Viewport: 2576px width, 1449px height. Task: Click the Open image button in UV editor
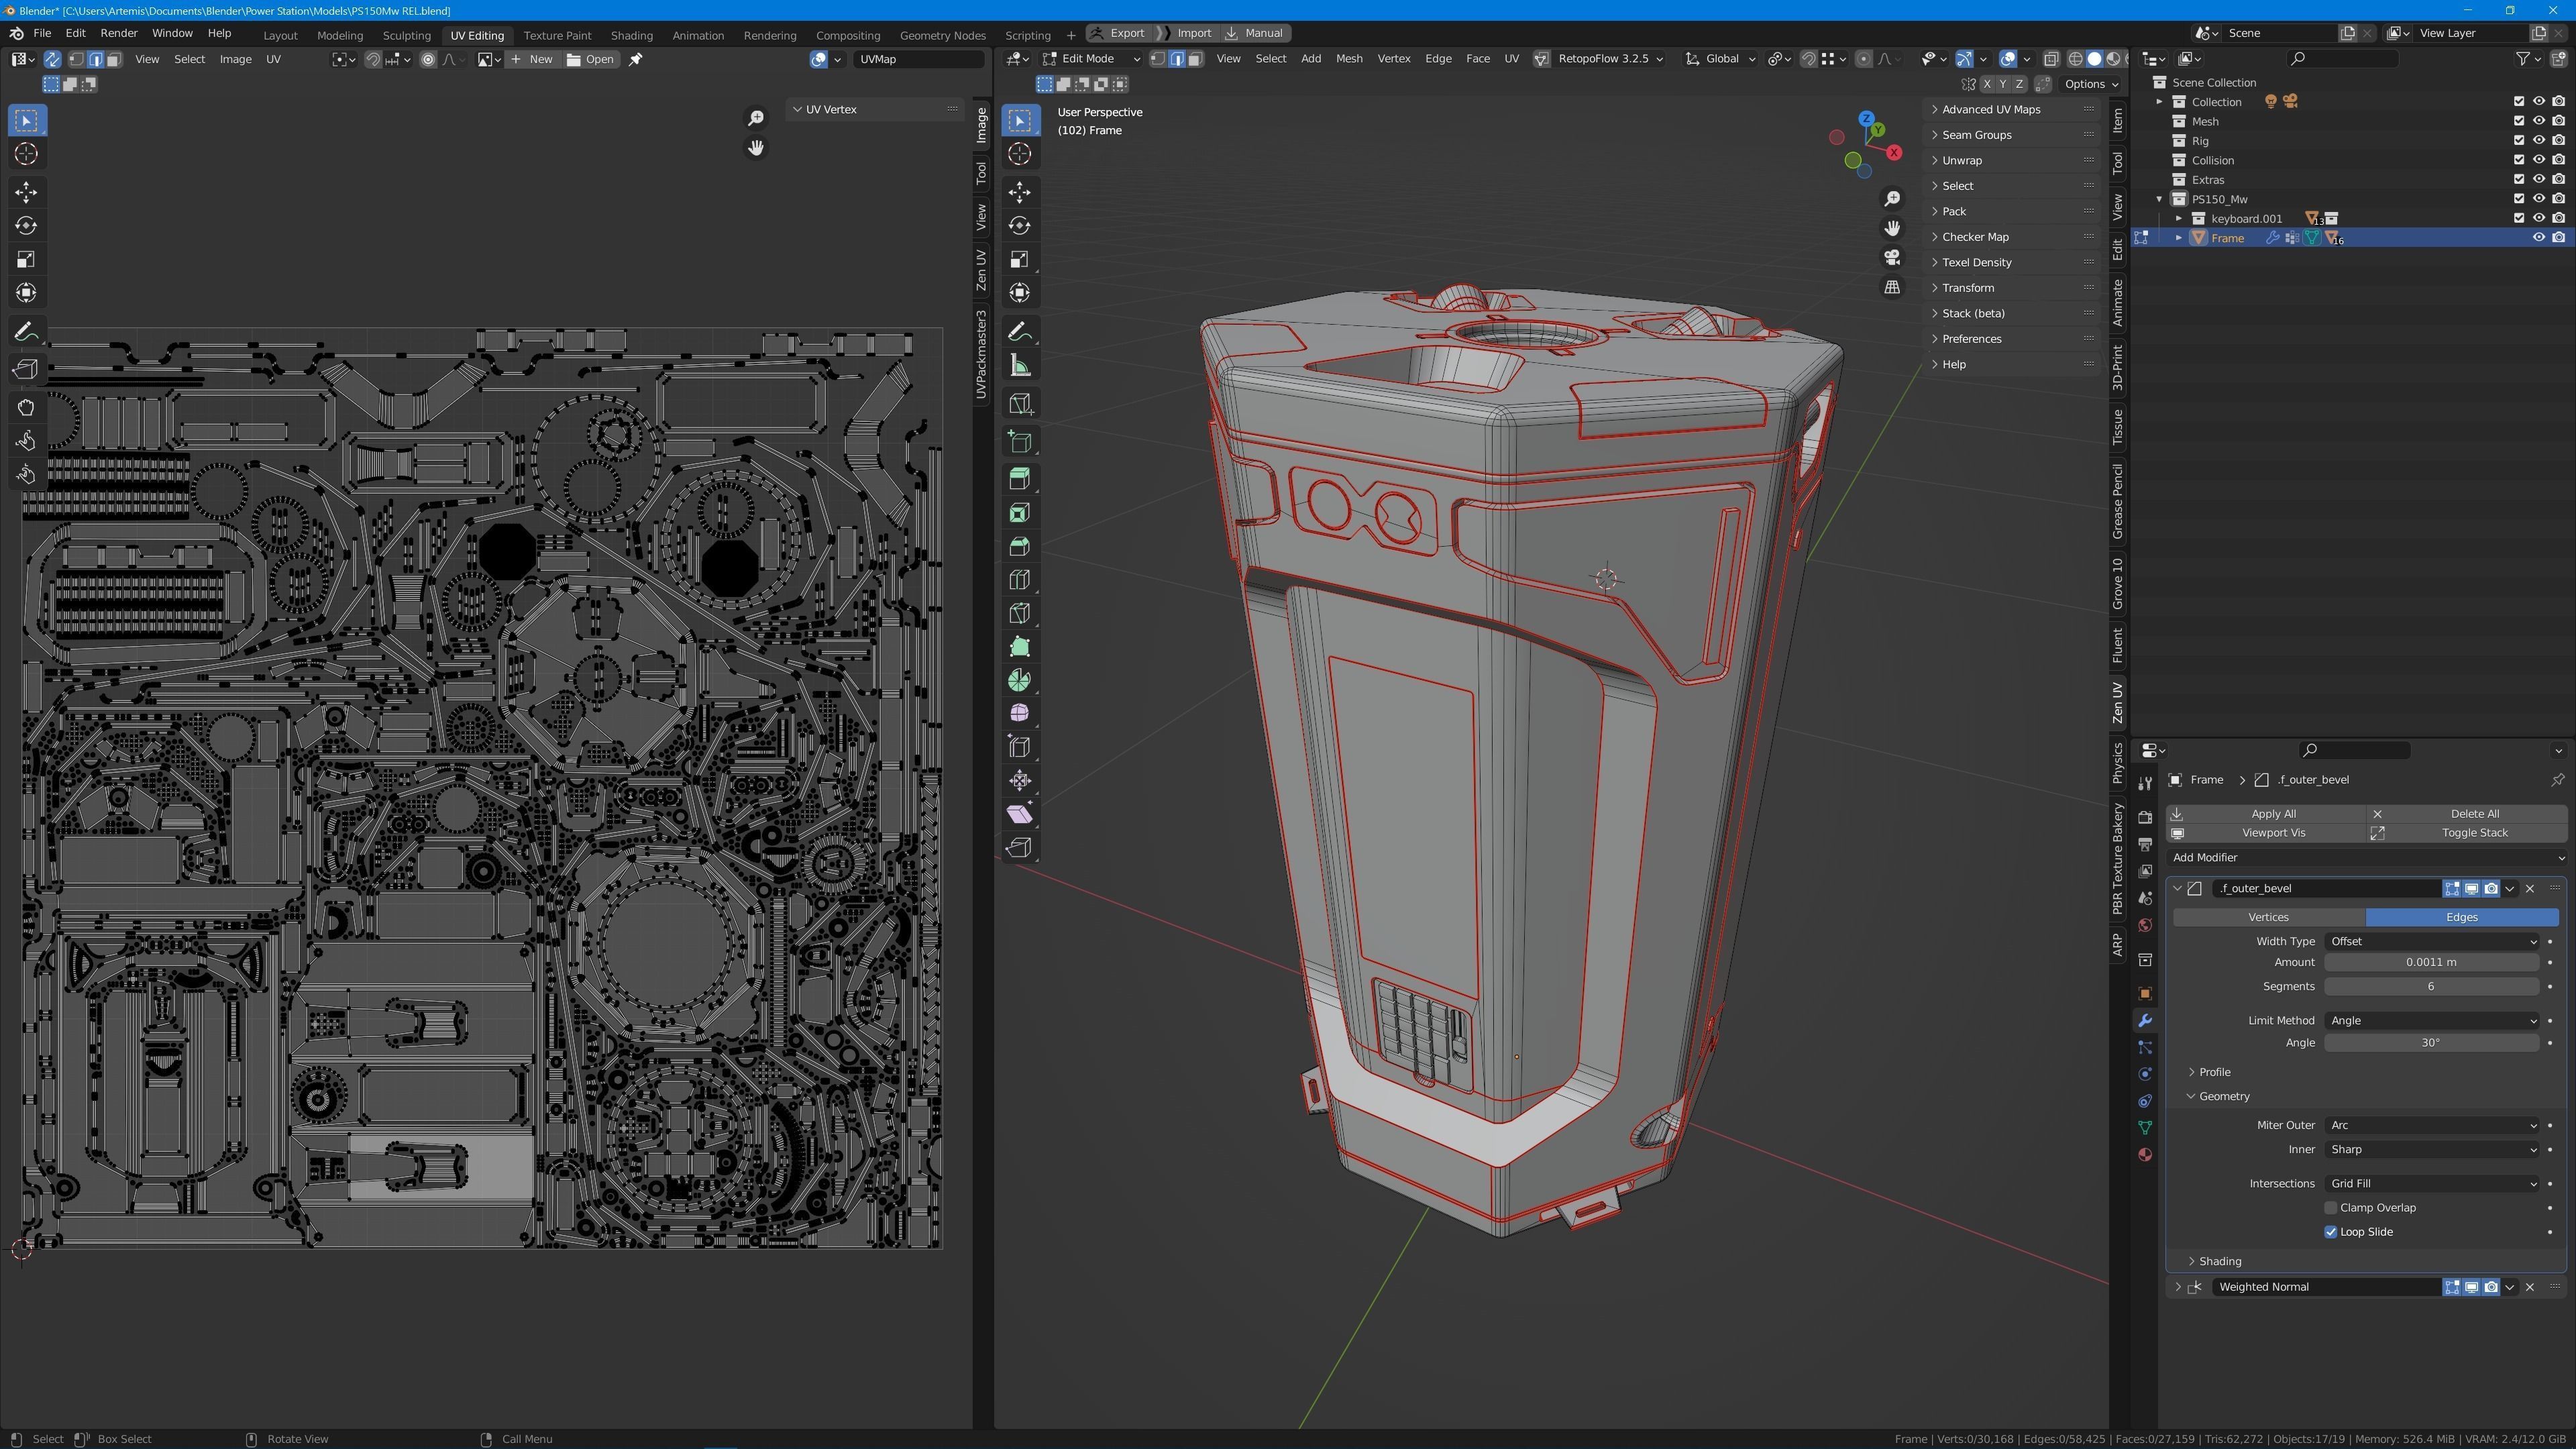pyautogui.click(x=591, y=59)
